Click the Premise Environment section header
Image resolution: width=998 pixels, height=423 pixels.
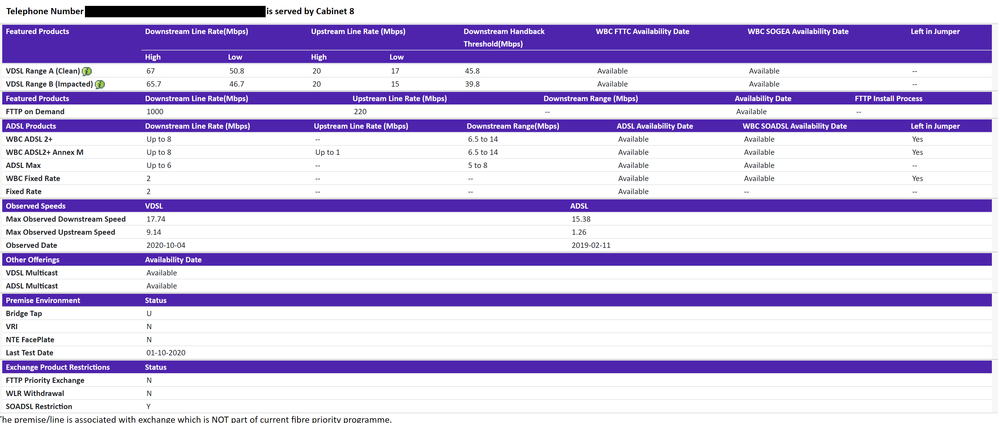pyautogui.click(x=43, y=300)
